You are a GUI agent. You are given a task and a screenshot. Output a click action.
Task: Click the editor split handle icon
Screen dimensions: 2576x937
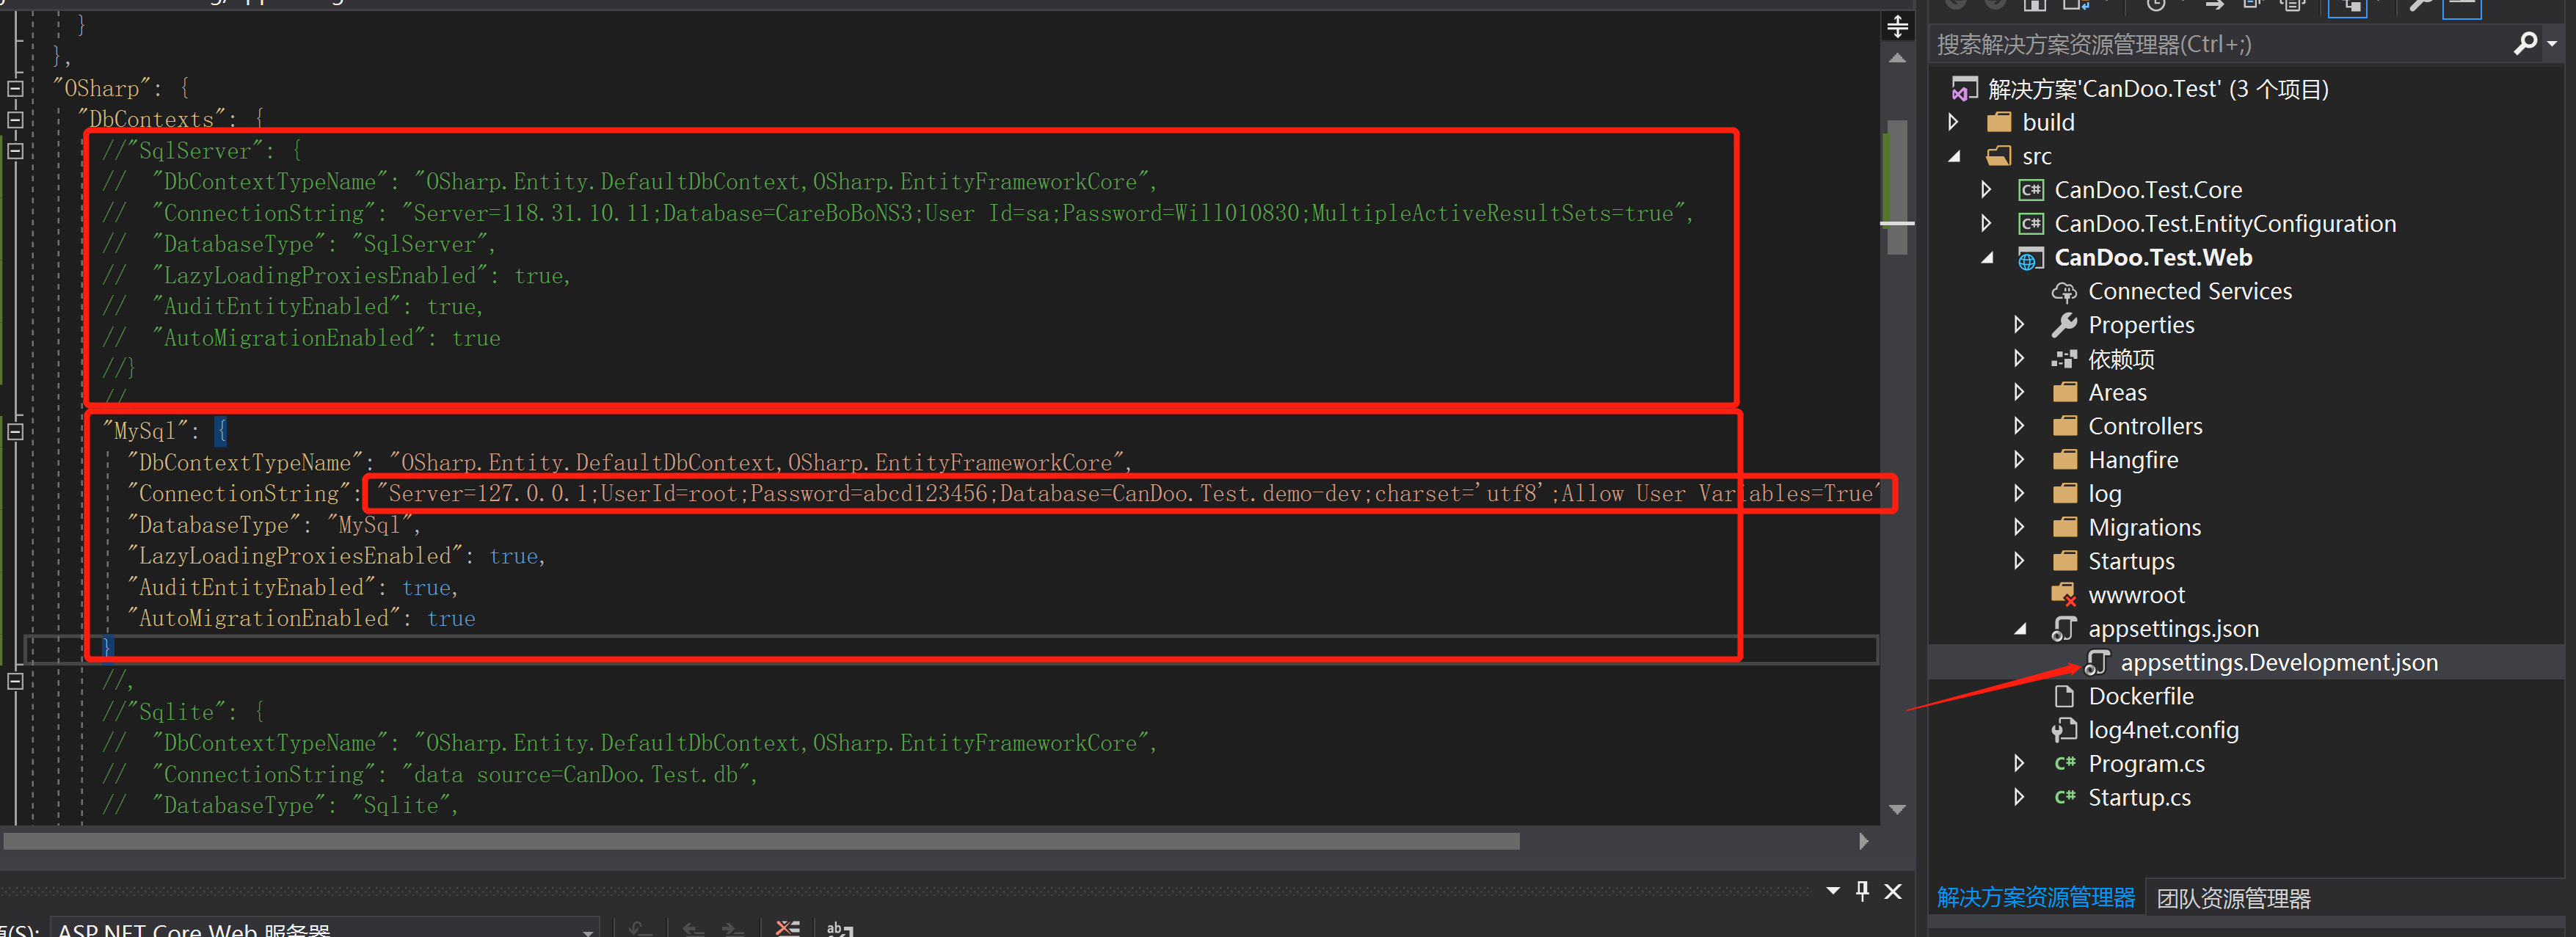pyautogui.click(x=1897, y=27)
